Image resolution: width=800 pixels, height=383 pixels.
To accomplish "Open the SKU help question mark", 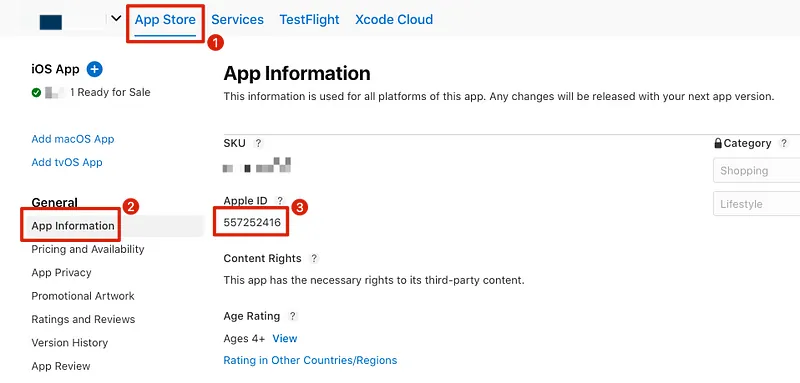I will click(259, 143).
